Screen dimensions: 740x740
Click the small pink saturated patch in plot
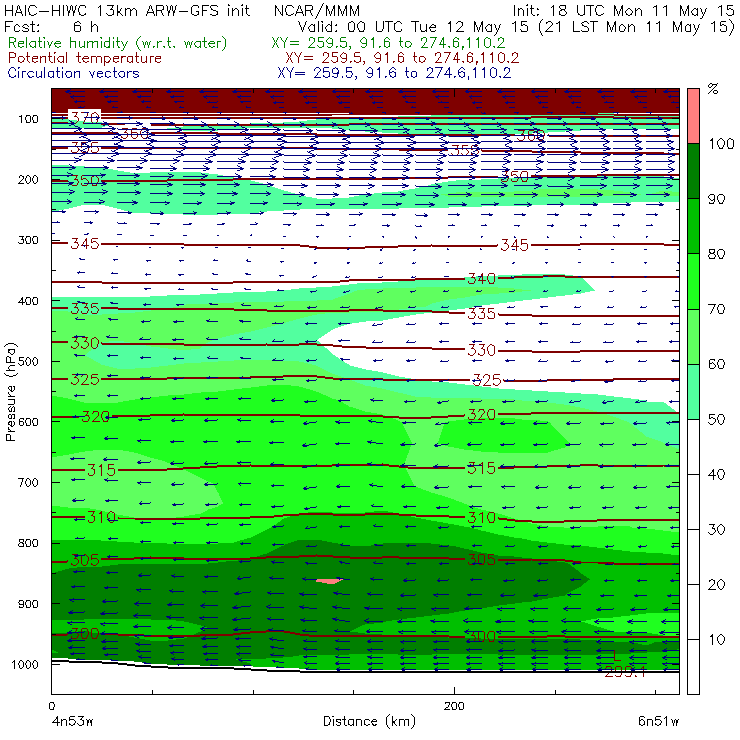point(329,580)
